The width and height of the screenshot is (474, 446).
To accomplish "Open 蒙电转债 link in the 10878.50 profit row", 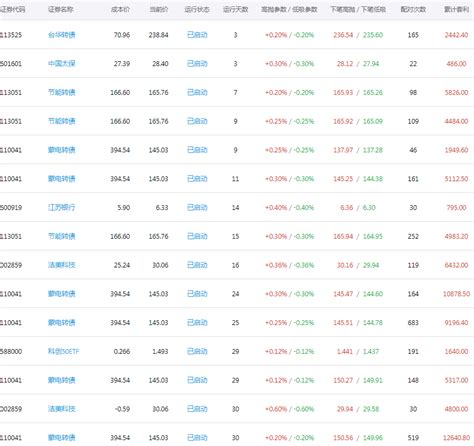I will point(62,294).
